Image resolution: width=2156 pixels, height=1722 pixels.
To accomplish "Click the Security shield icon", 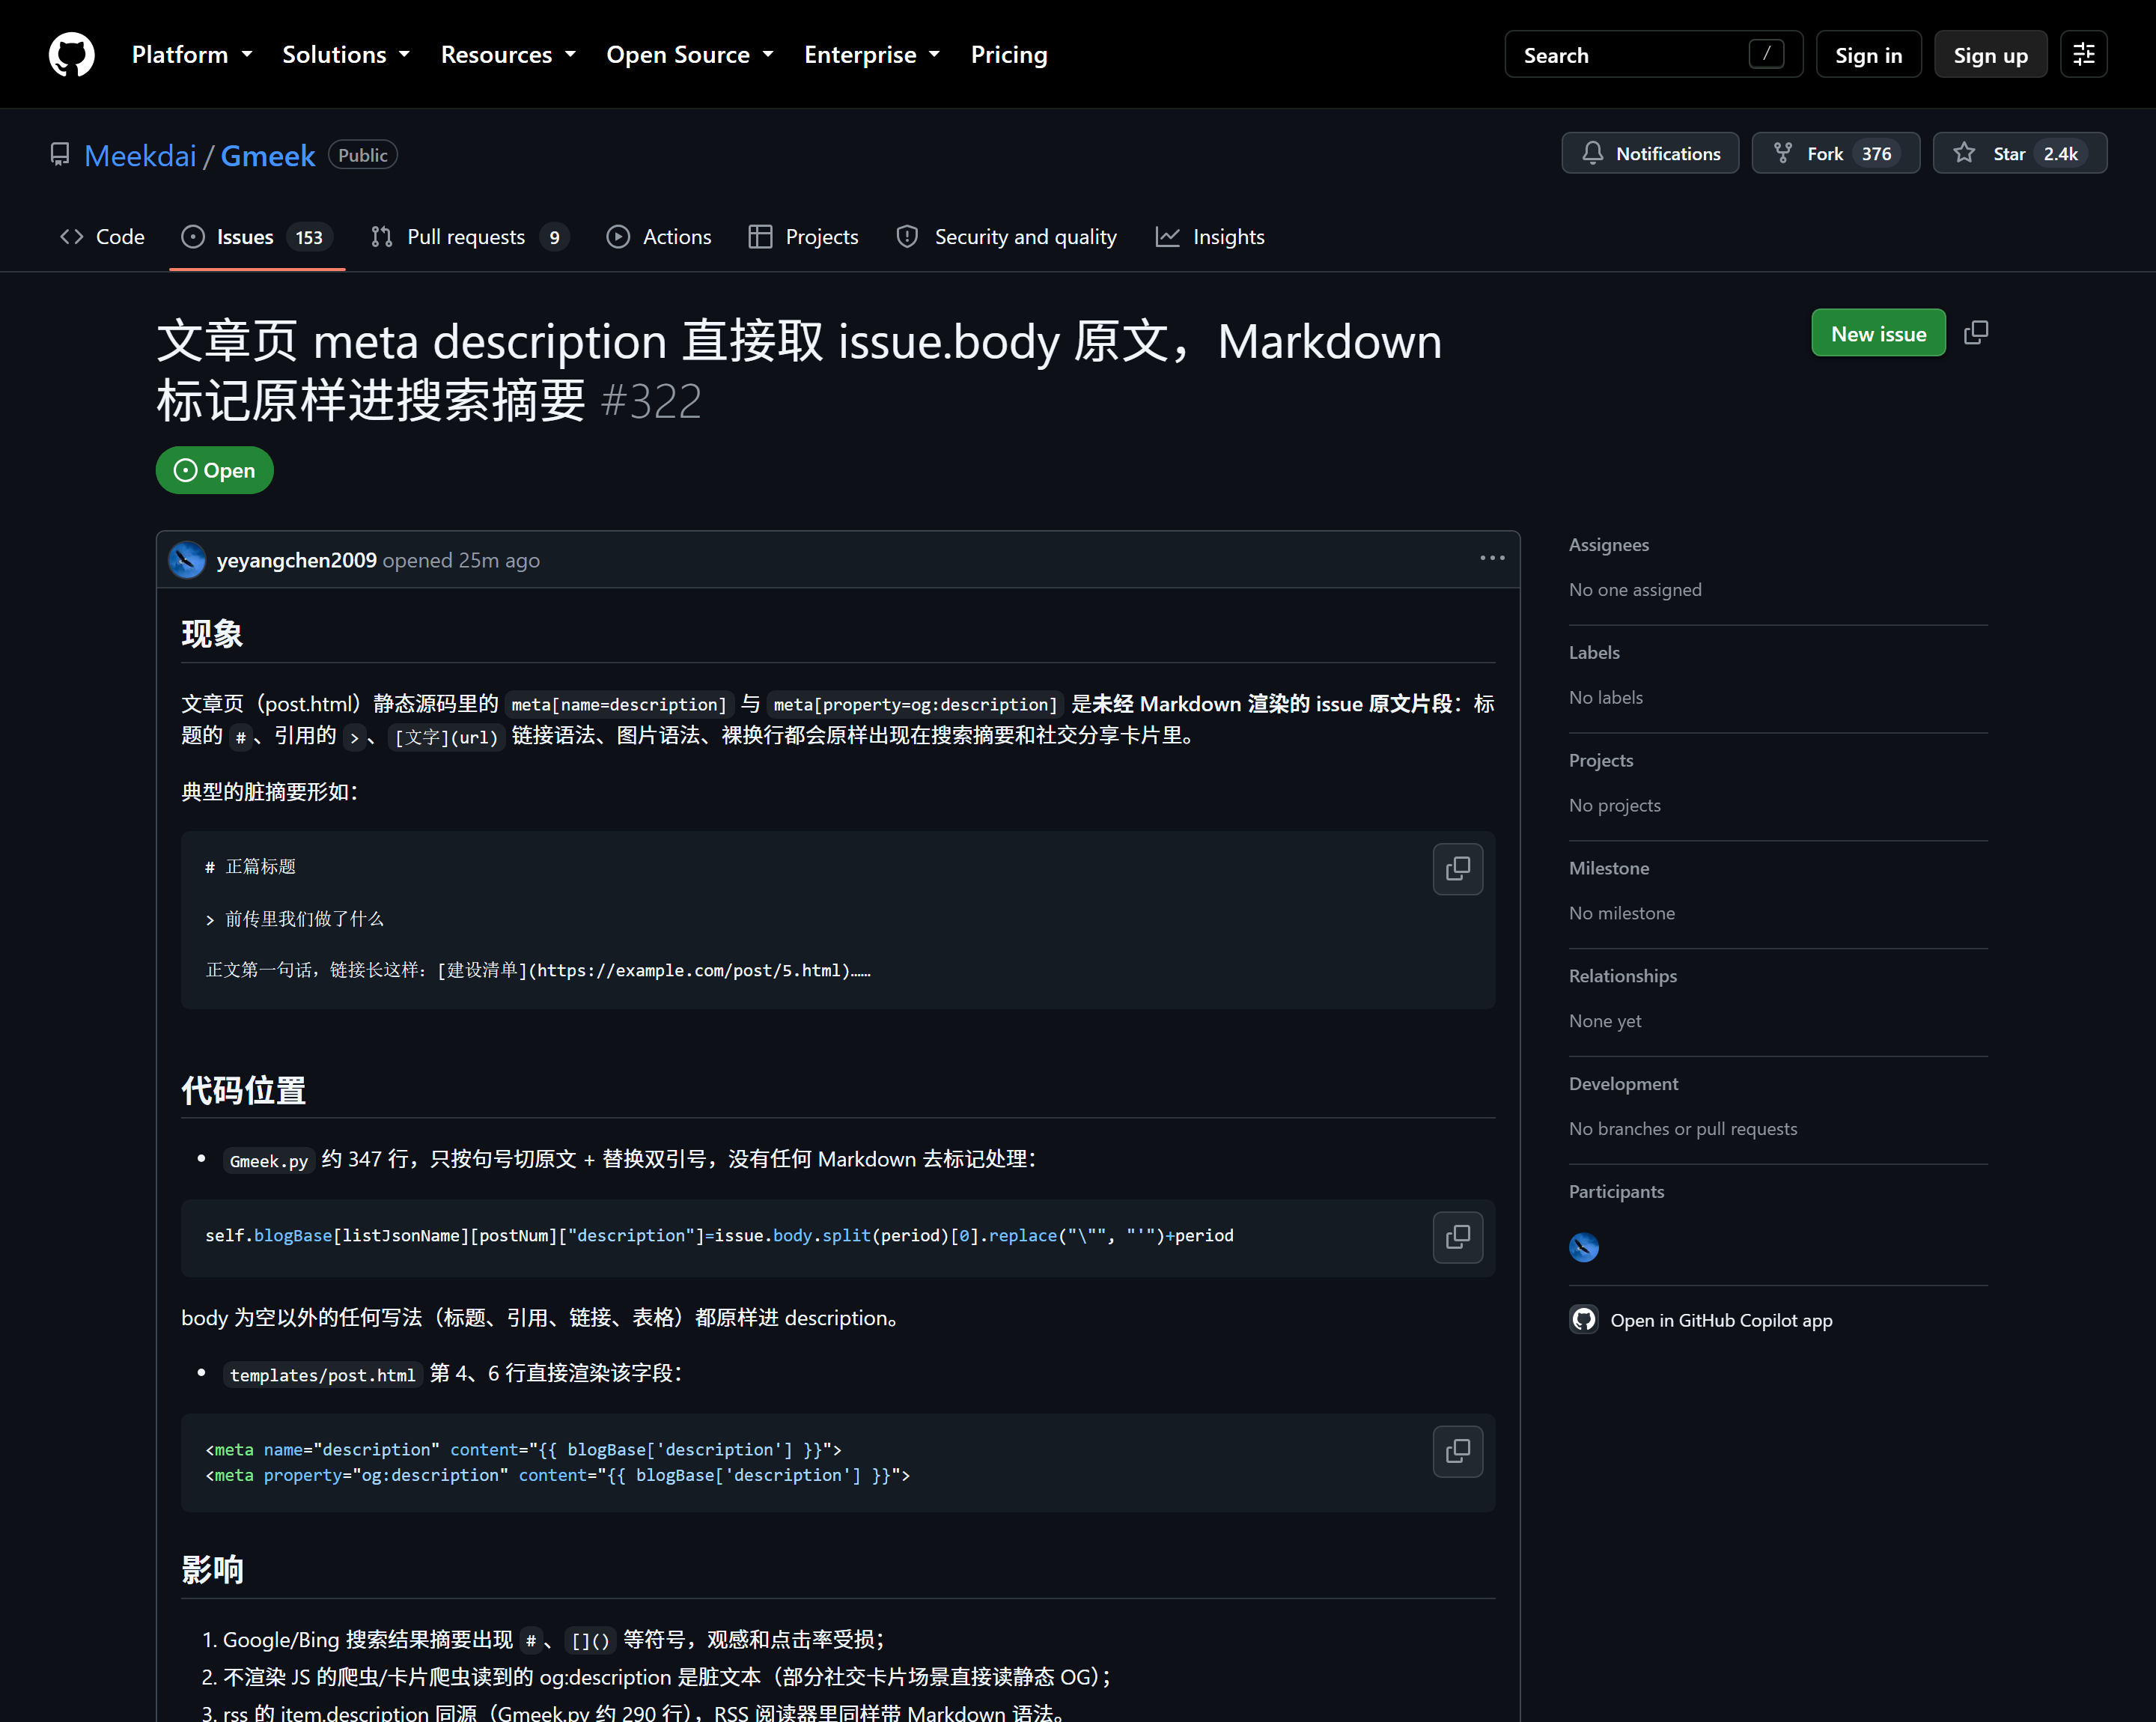I will [x=907, y=237].
